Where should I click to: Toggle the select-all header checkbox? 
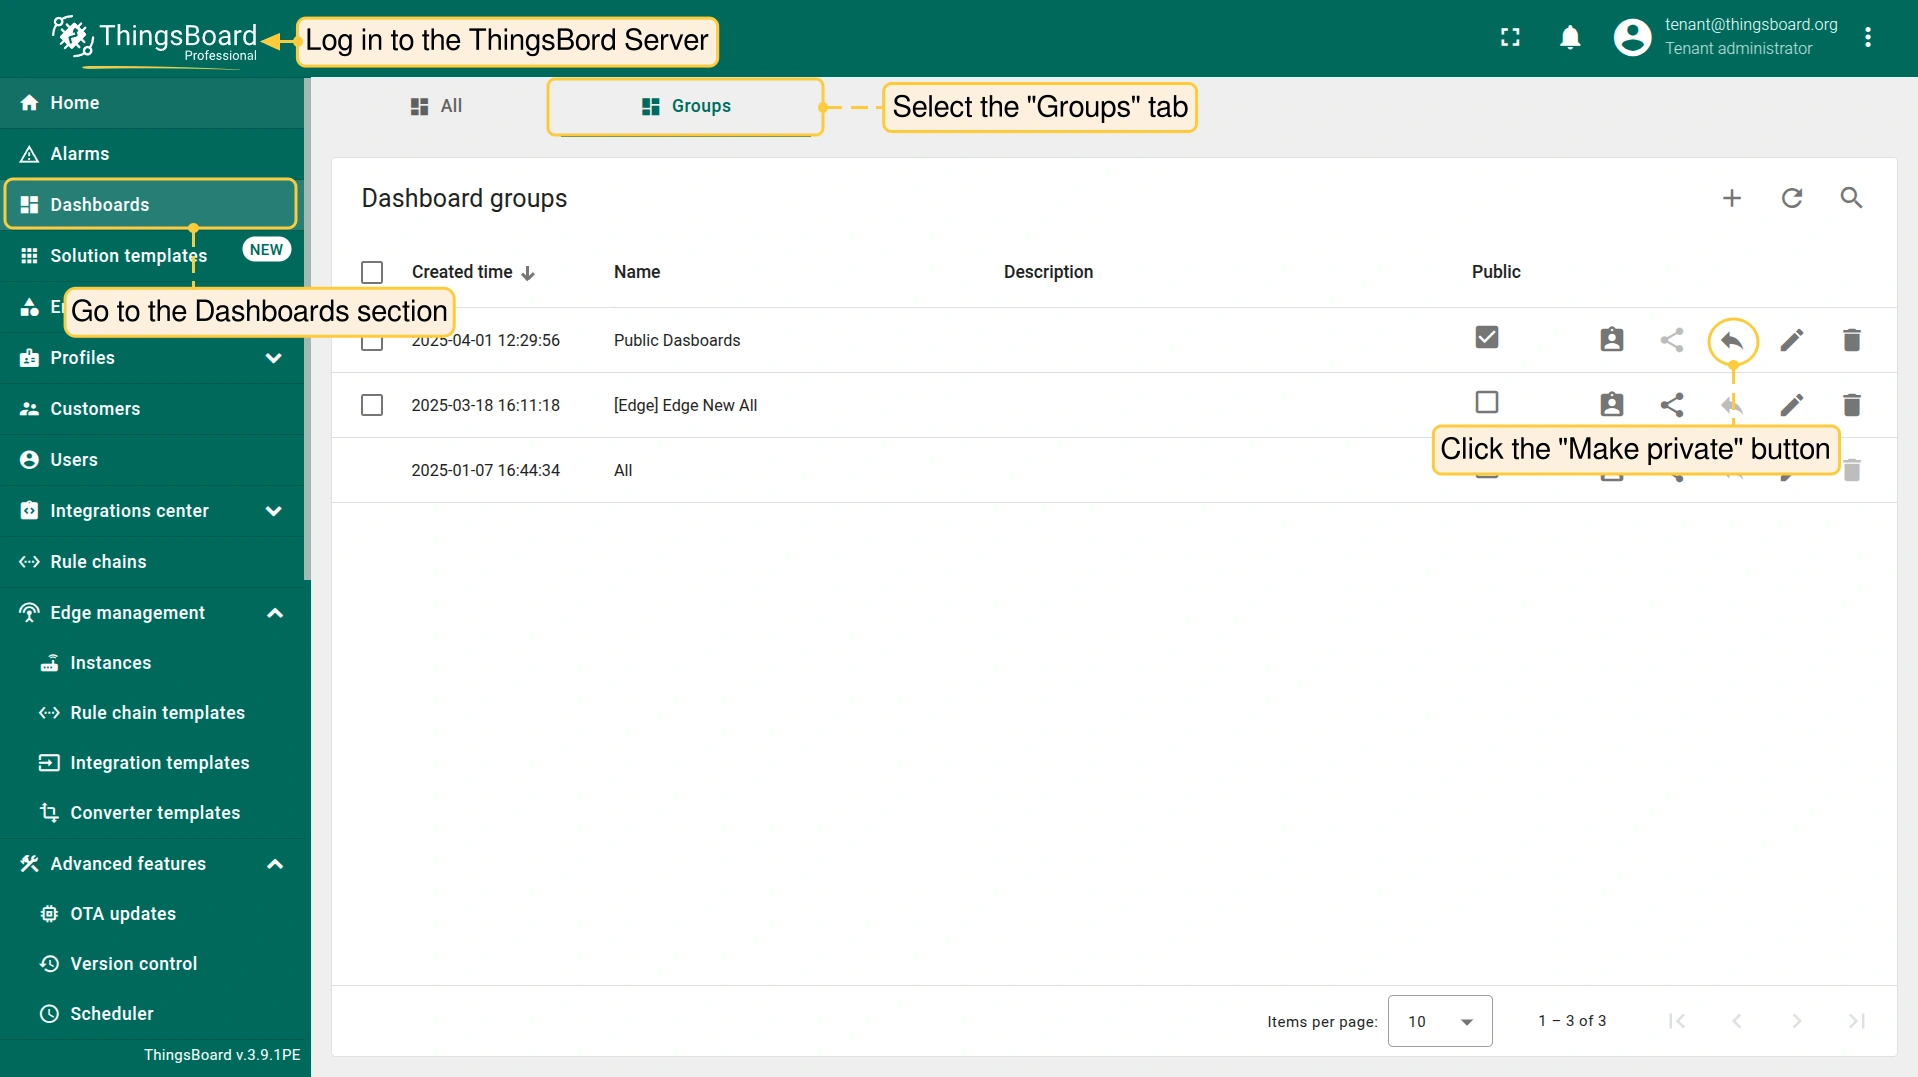[x=372, y=272]
